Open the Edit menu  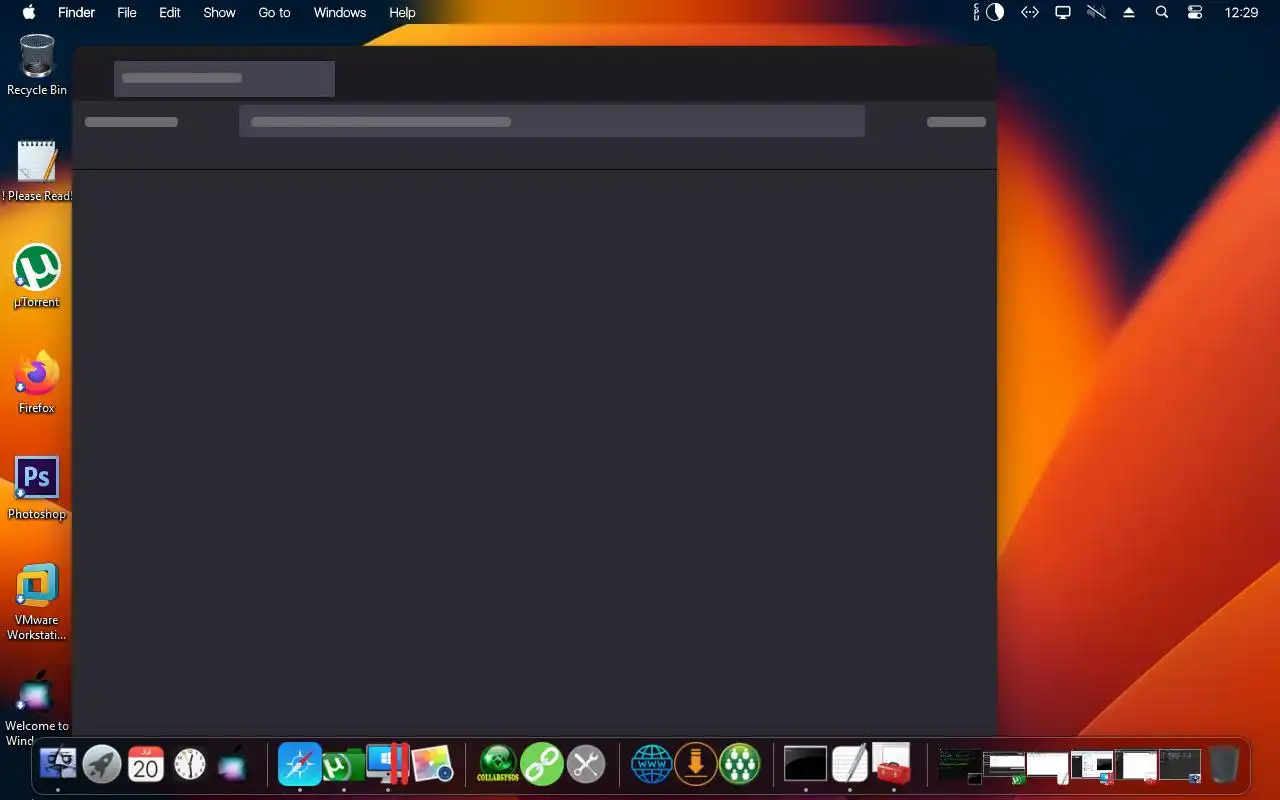170,12
